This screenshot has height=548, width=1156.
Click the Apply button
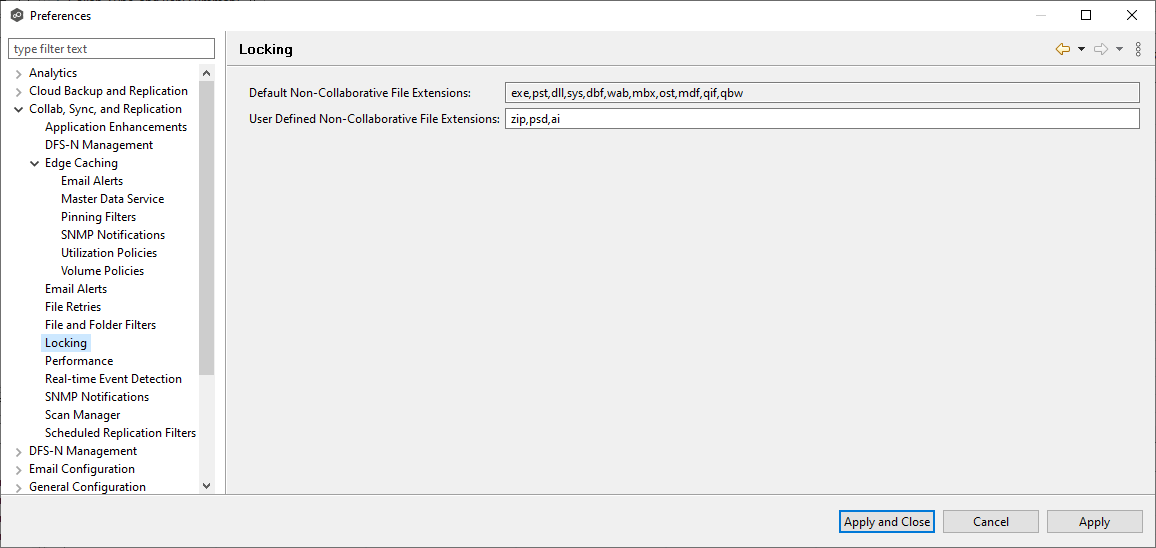(x=1094, y=521)
